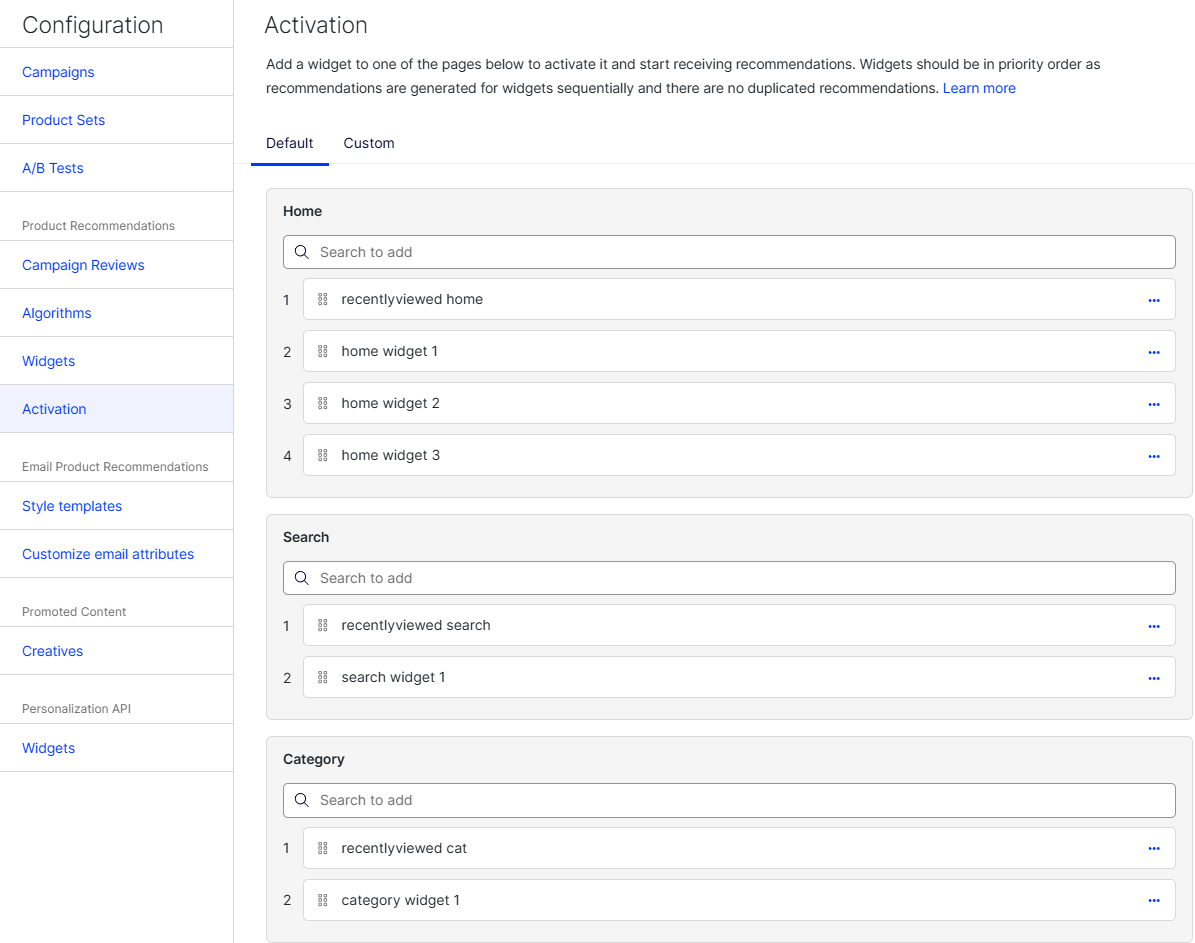Follow the Learn more link
1195x943 pixels.
click(x=979, y=88)
